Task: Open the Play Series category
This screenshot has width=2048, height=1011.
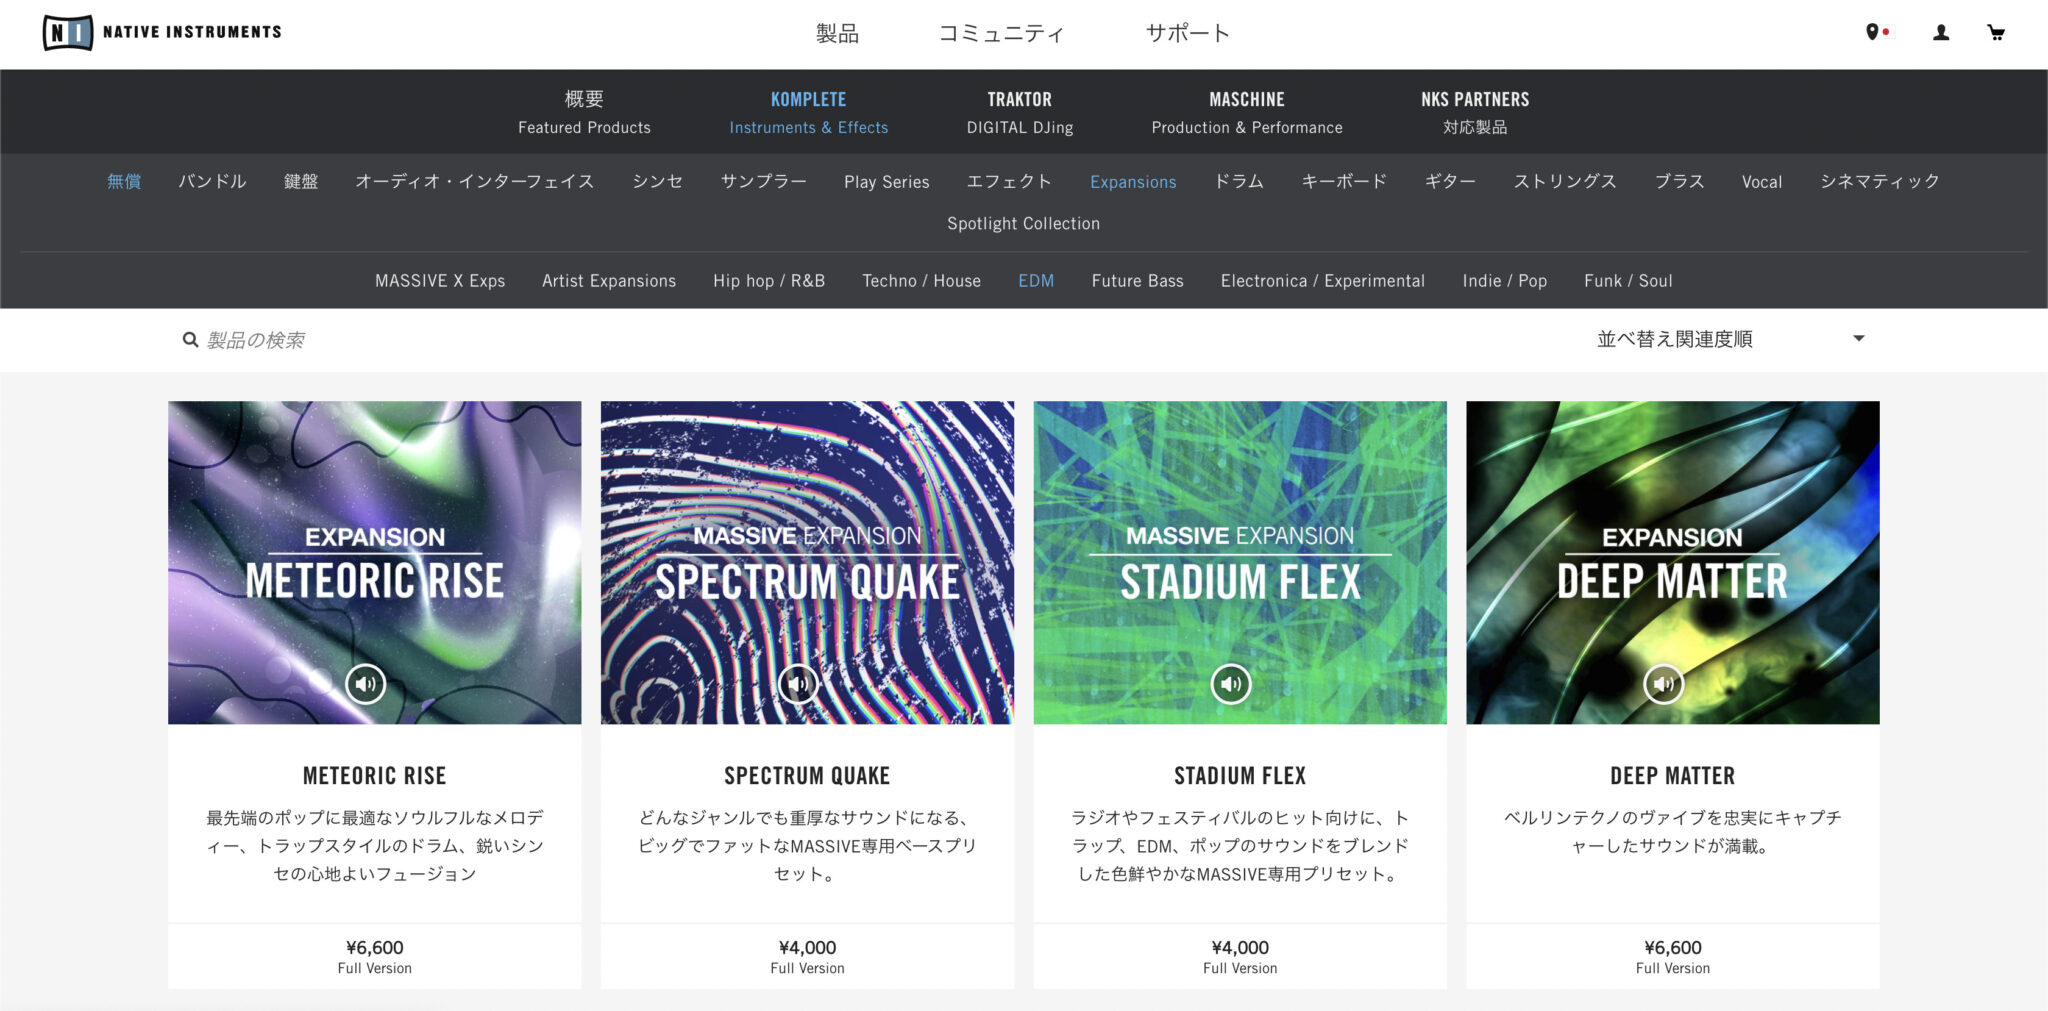Action: pos(887,182)
